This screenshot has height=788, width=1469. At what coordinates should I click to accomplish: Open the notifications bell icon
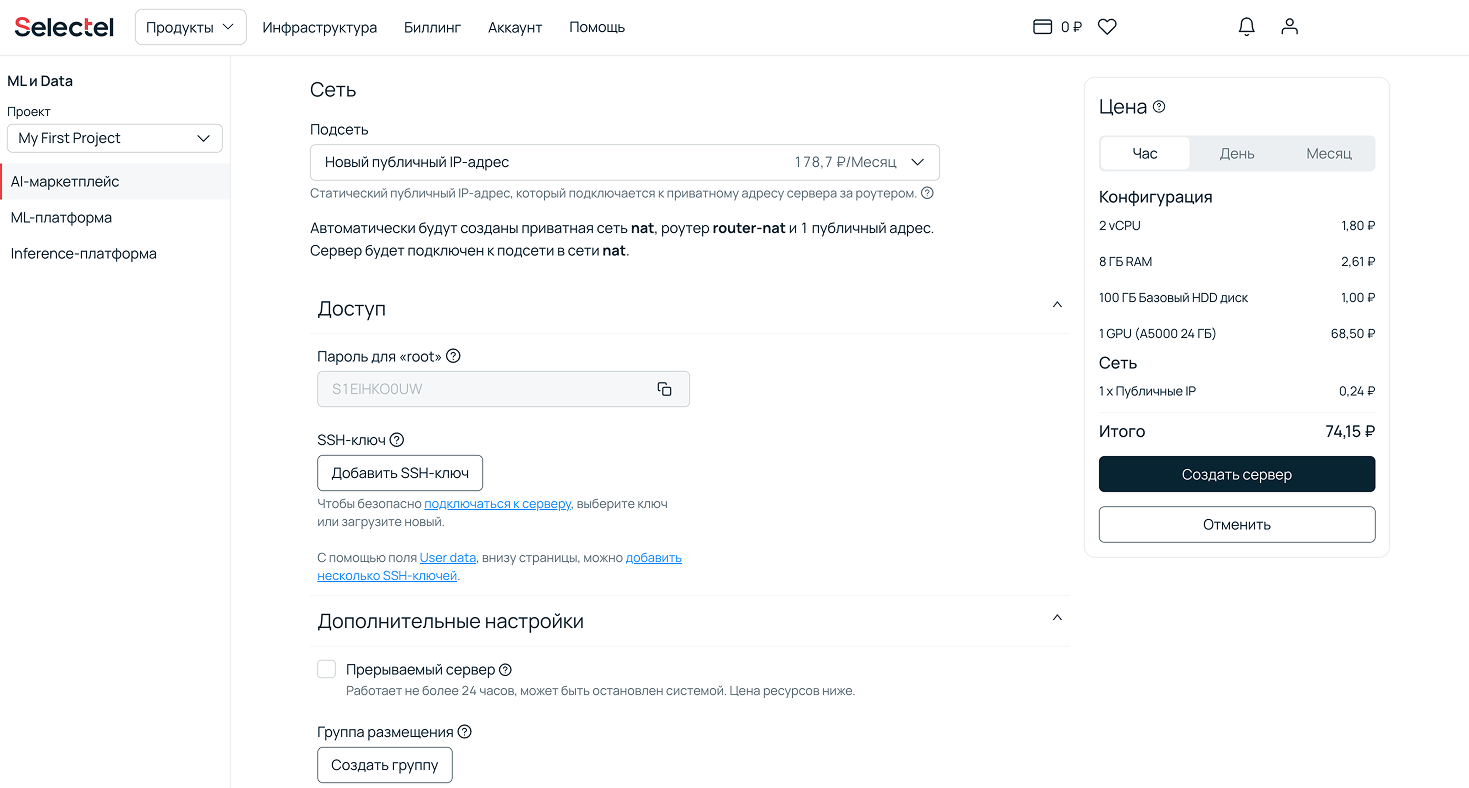point(1246,27)
